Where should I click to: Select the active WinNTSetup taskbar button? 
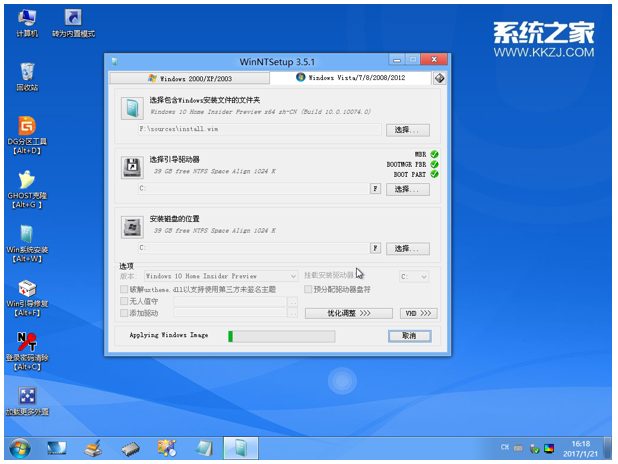point(241,448)
